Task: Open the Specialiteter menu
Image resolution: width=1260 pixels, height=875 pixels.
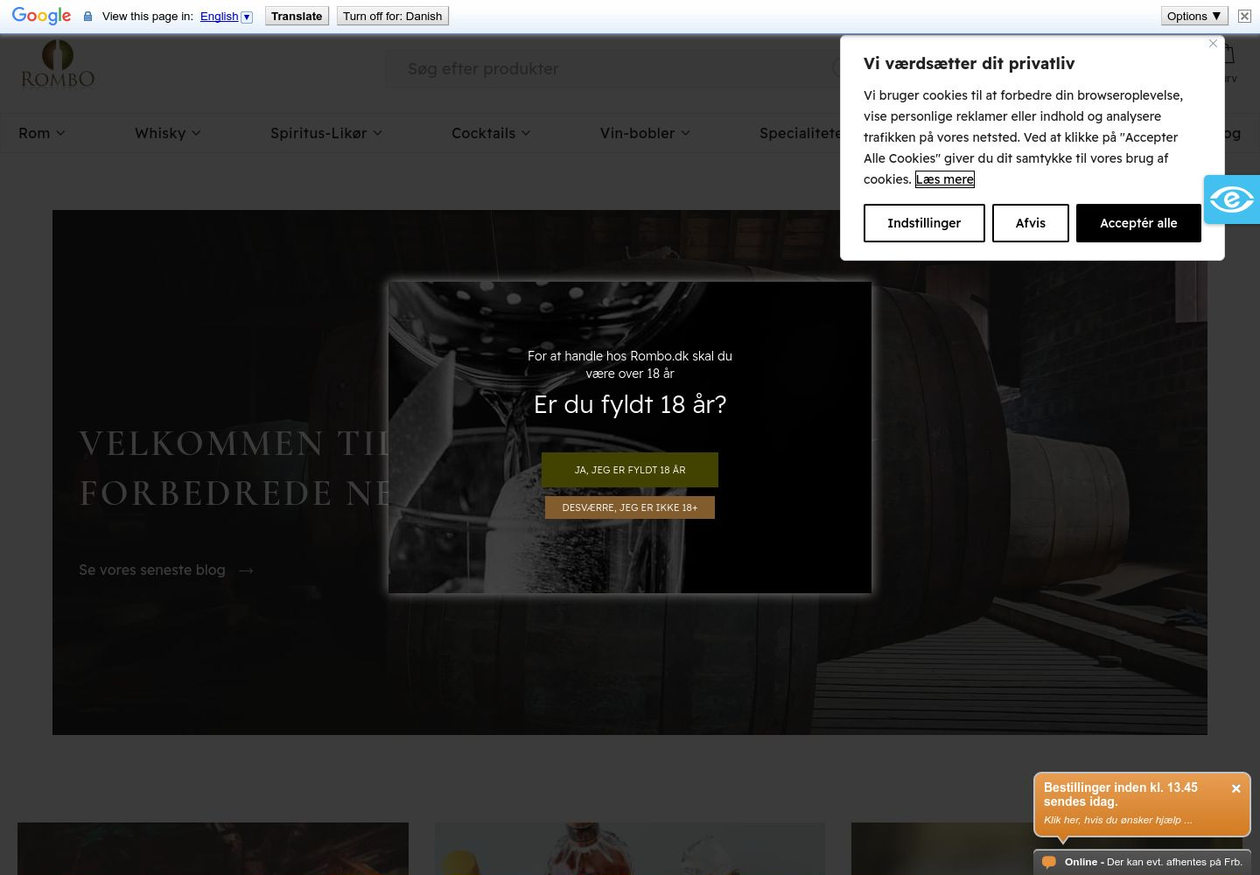Action: tap(801, 133)
